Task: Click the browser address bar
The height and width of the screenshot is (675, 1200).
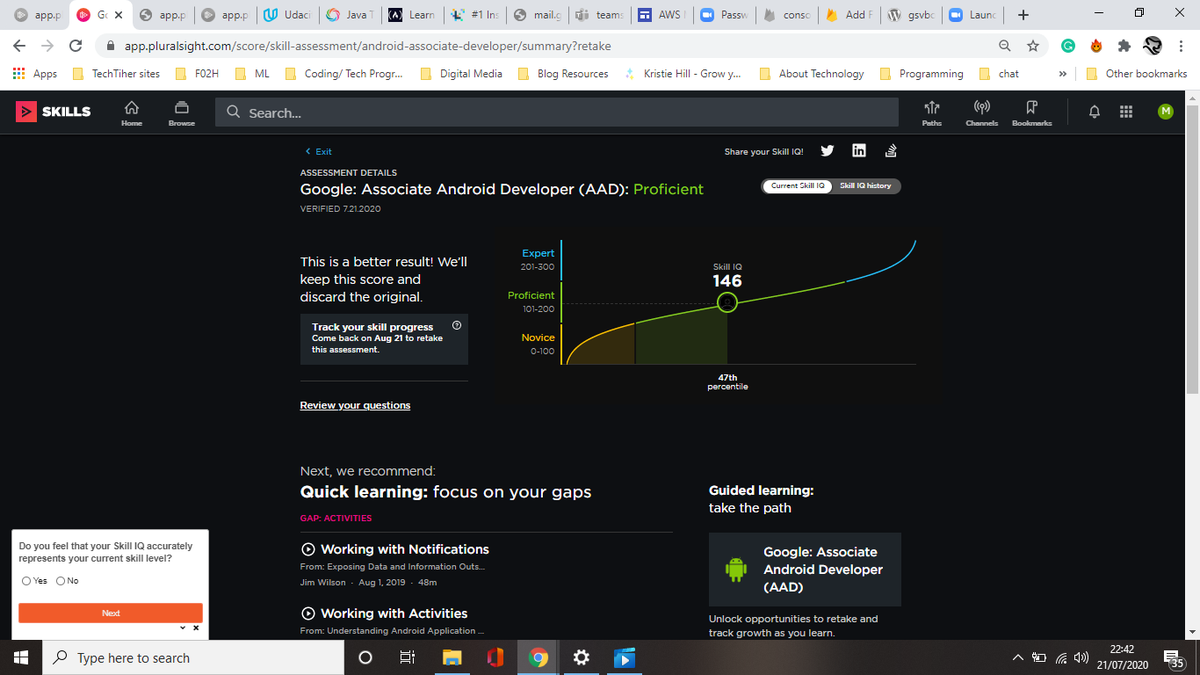Action: pyautogui.click(x=550, y=46)
